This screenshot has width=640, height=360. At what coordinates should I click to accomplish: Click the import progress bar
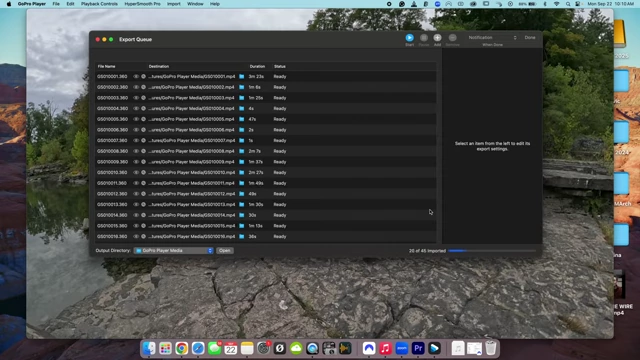pos(492,251)
